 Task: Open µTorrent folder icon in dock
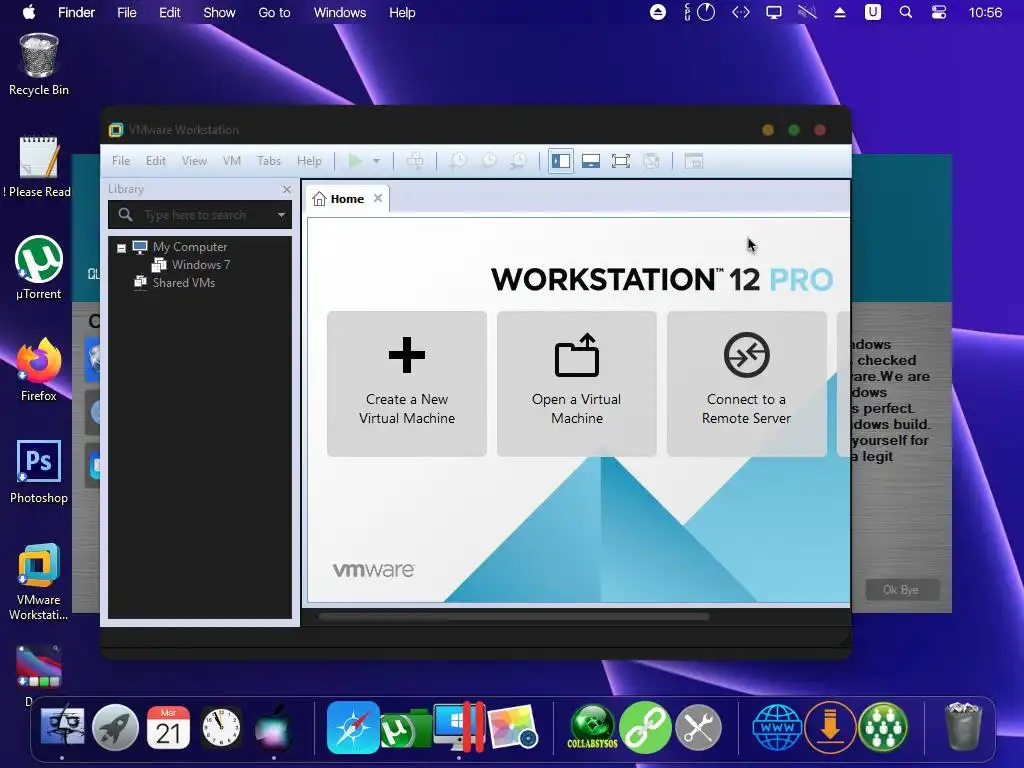pyautogui.click(x=406, y=729)
